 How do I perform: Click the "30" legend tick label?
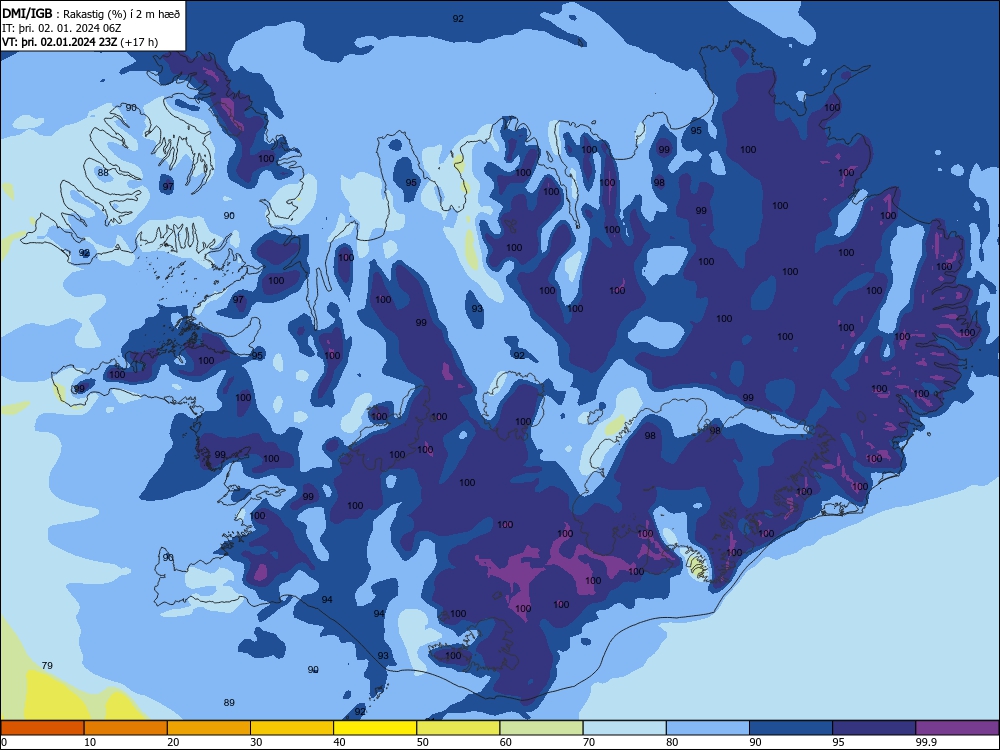(x=256, y=742)
